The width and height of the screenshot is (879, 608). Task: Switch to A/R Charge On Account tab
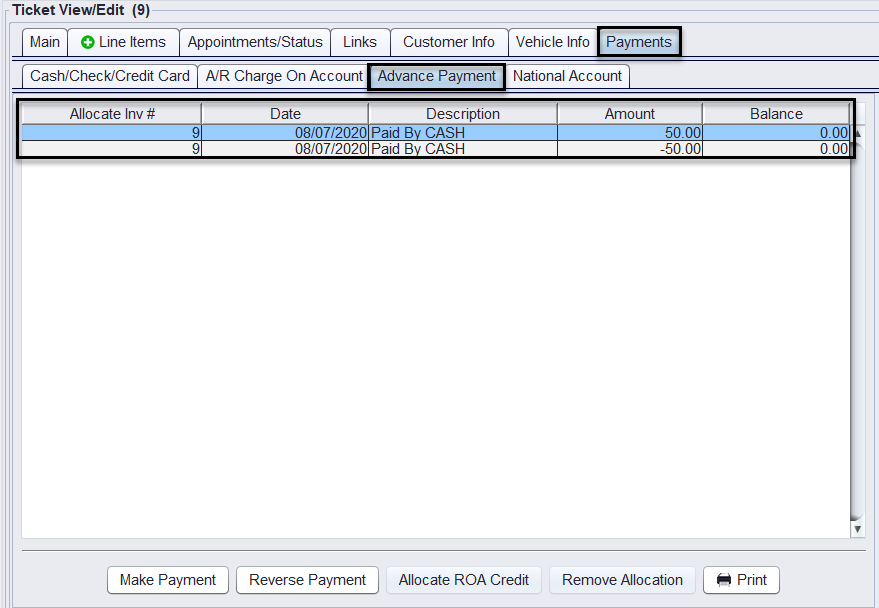click(284, 76)
